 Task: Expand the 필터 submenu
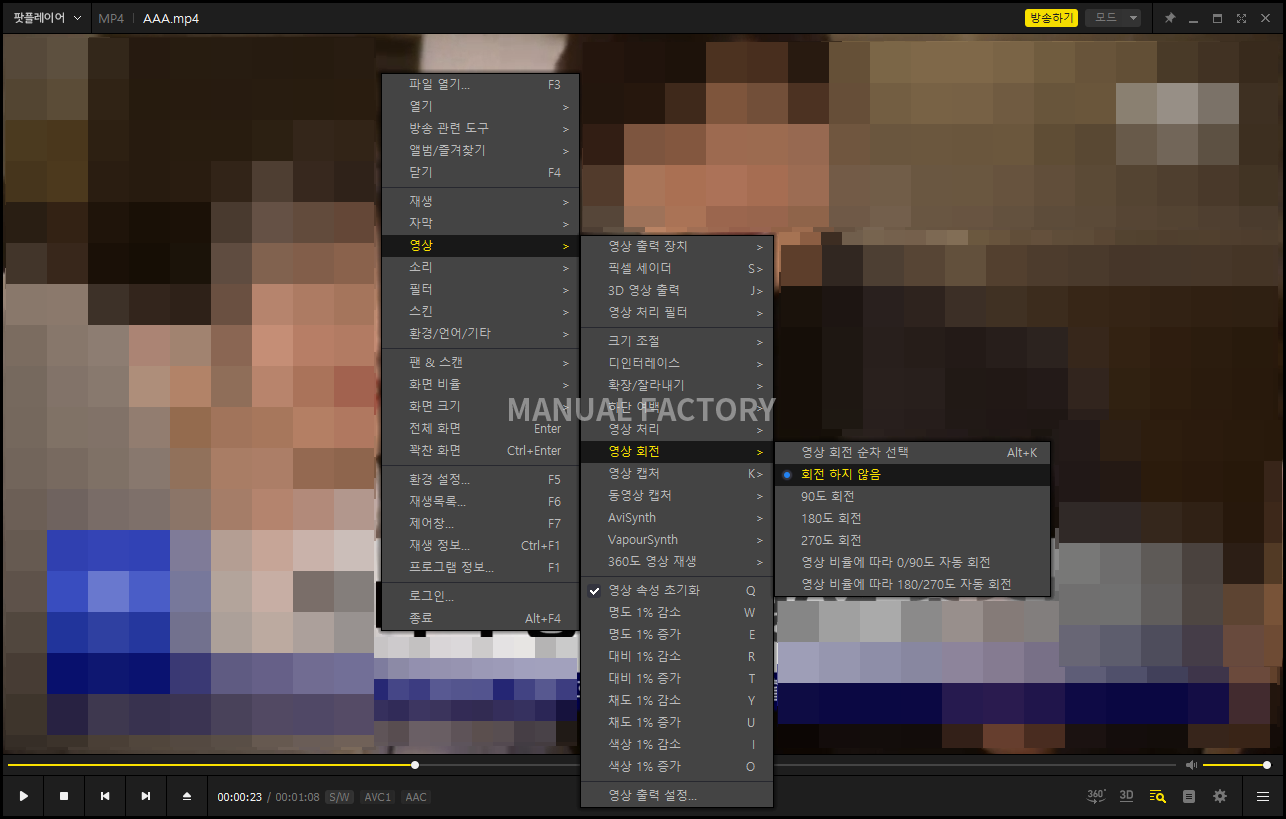coord(480,289)
